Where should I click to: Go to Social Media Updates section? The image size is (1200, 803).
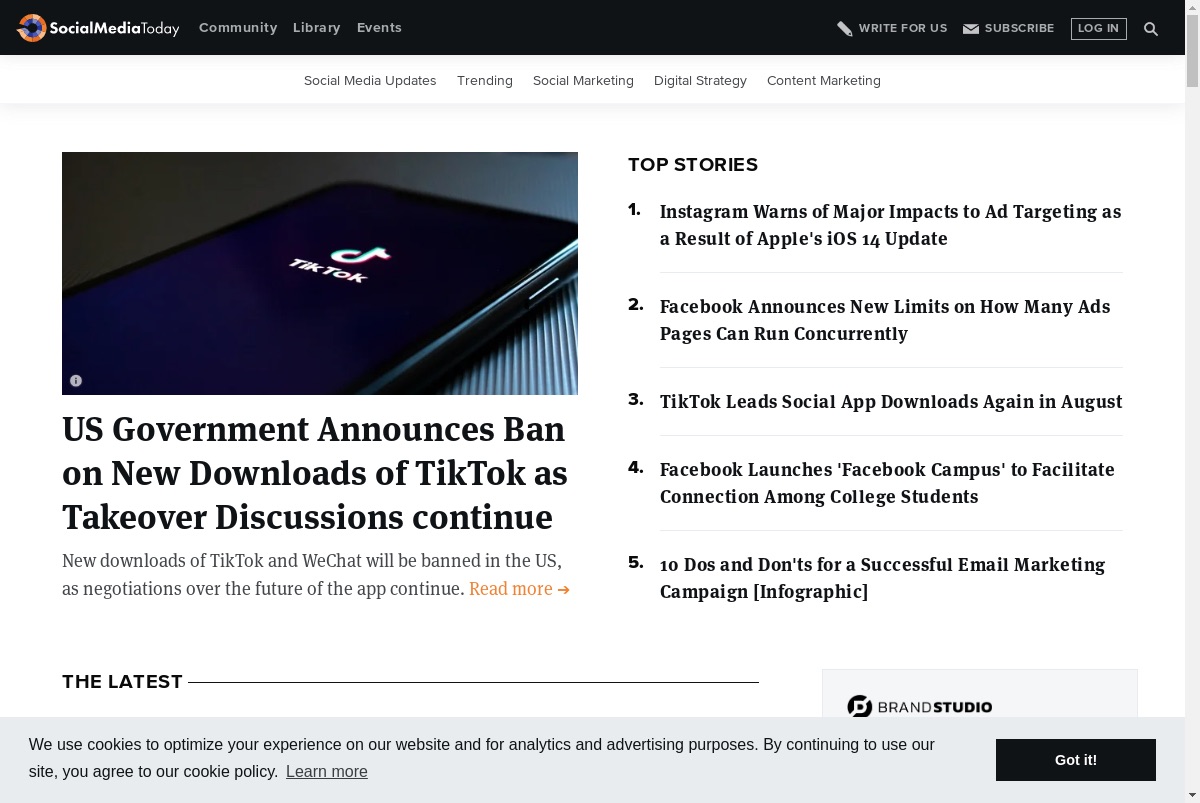370,81
